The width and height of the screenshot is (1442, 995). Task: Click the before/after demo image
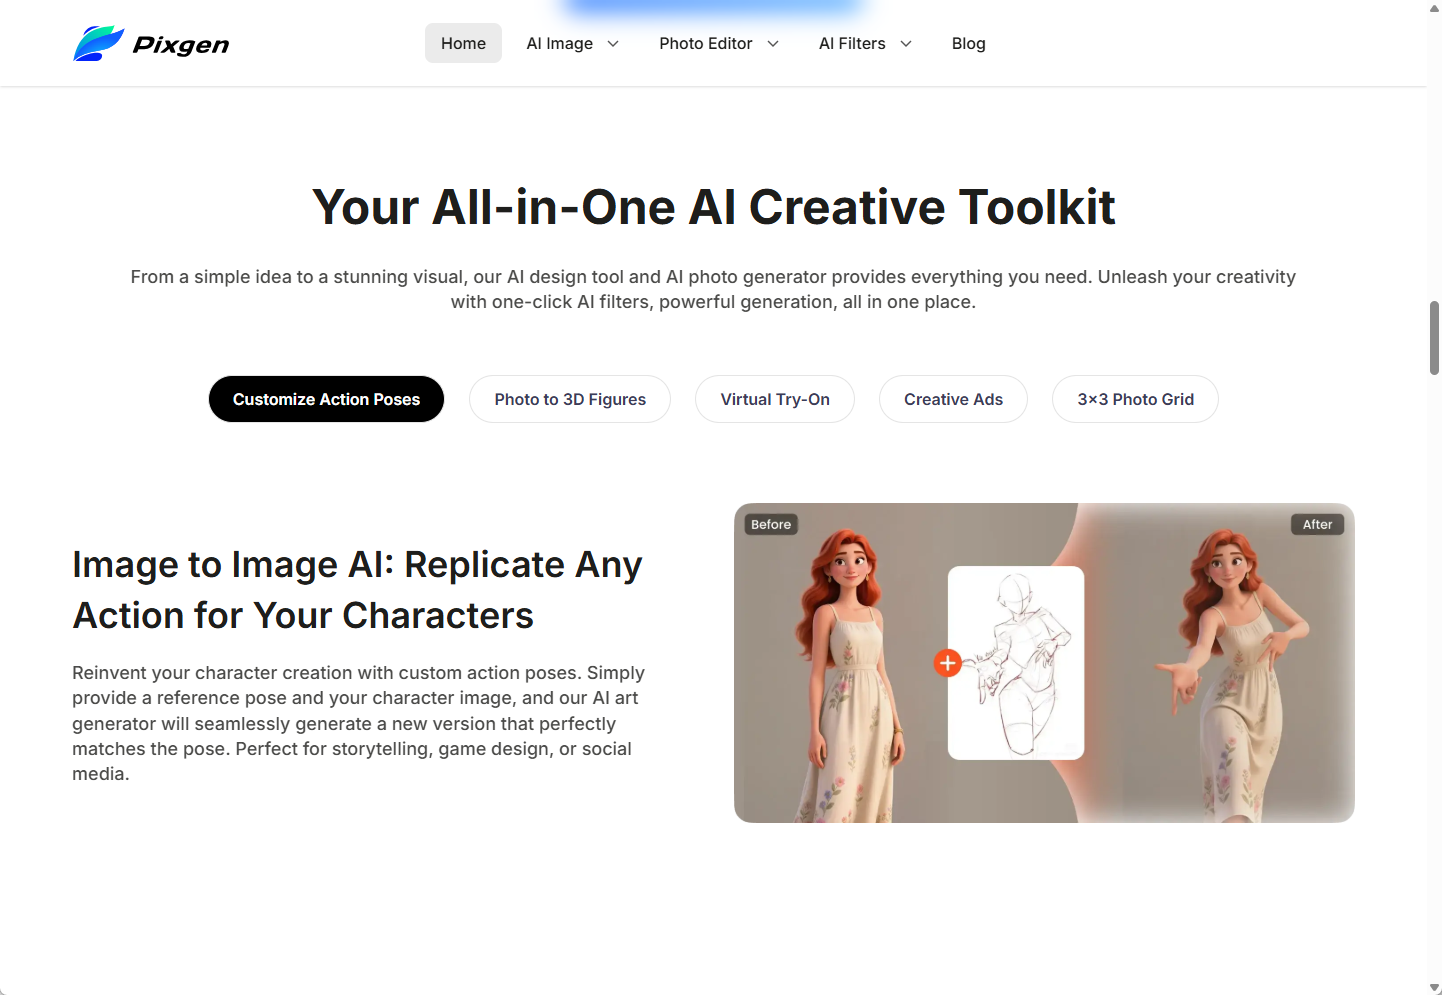coord(1044,662)
